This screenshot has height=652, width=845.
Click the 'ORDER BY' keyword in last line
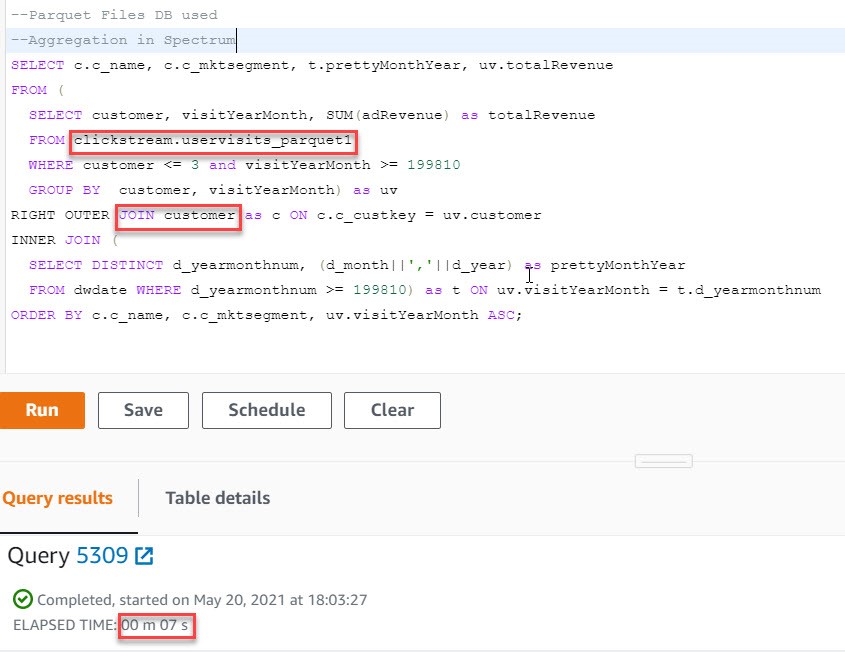coord(46,315)
